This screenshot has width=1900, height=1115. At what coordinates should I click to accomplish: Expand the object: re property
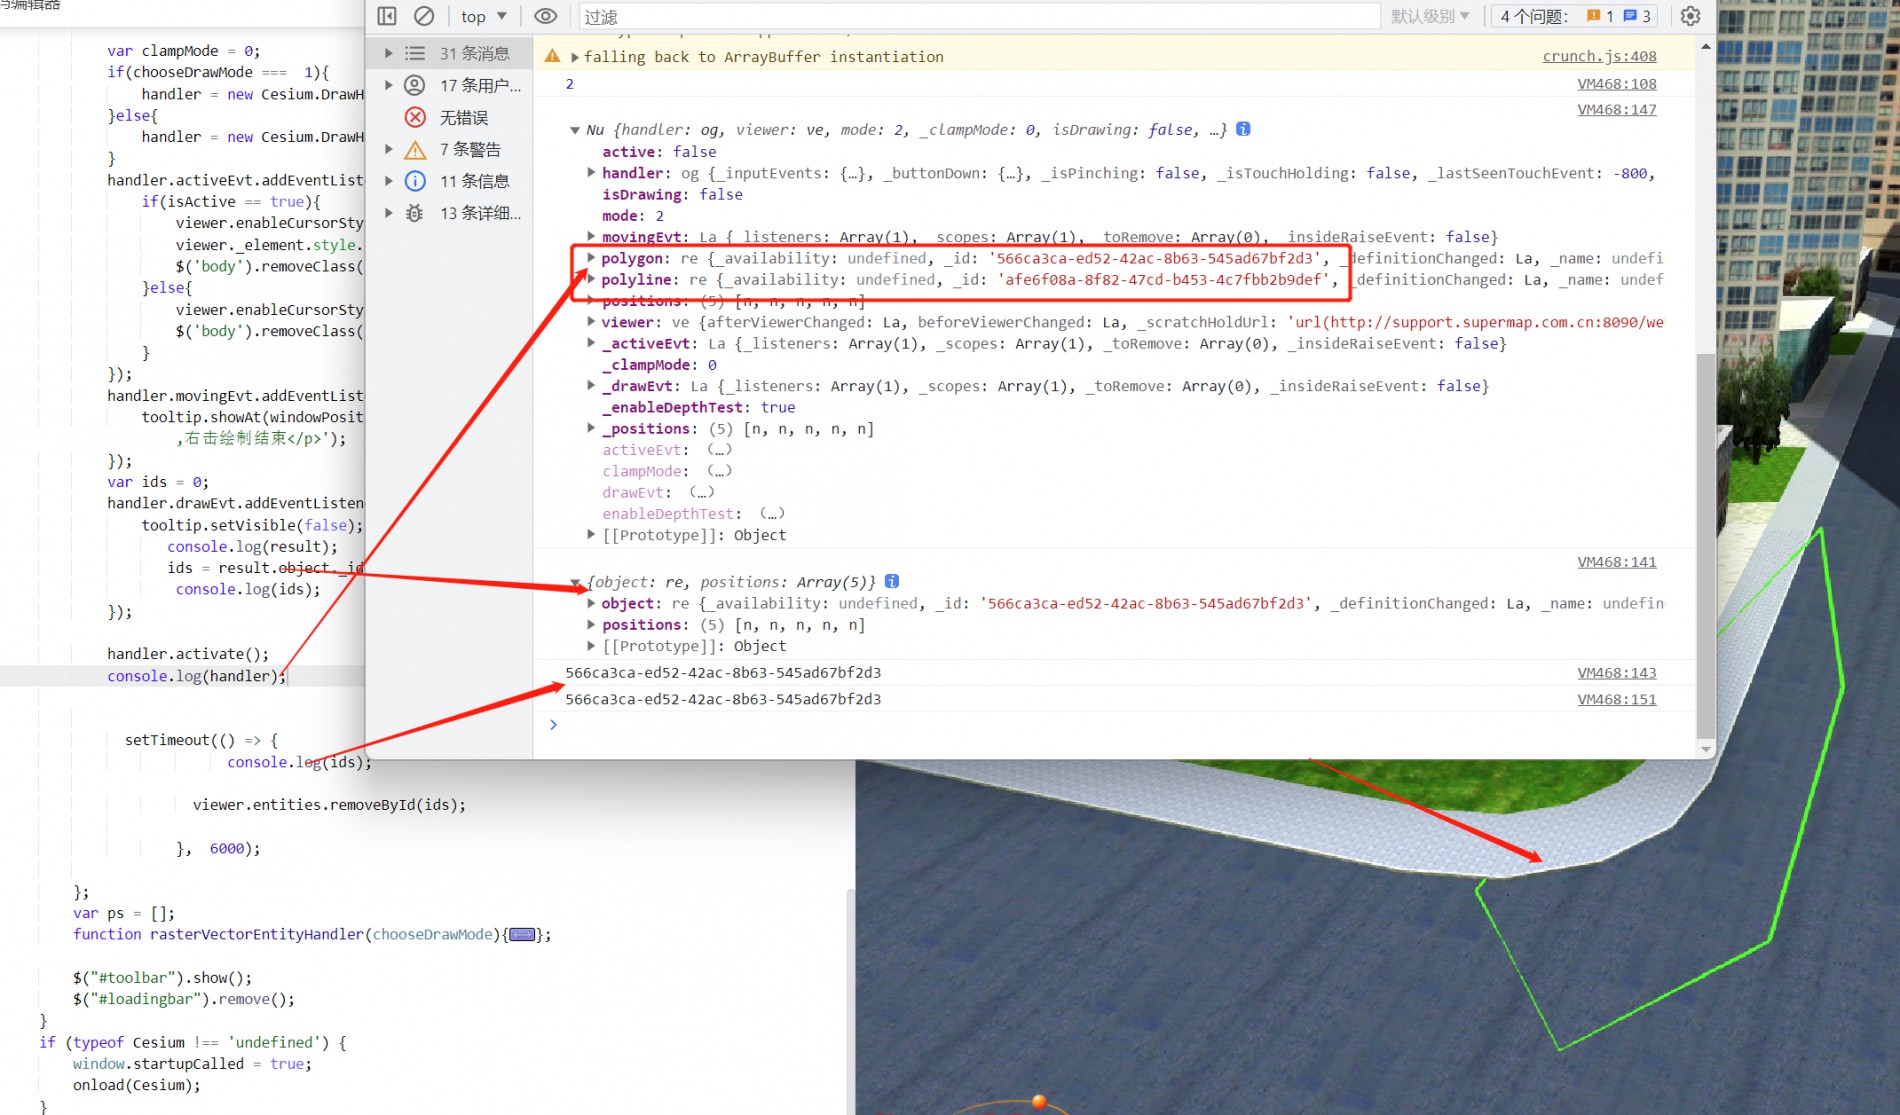tap(591, 604)
